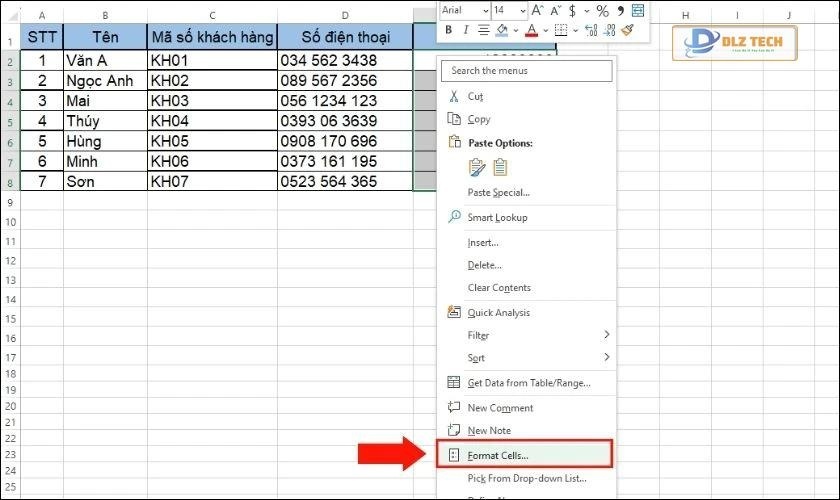The height and width of the screenshot is (500, 840).
Task: Click the Get Data table icon
Action: [x=454, y=382]
